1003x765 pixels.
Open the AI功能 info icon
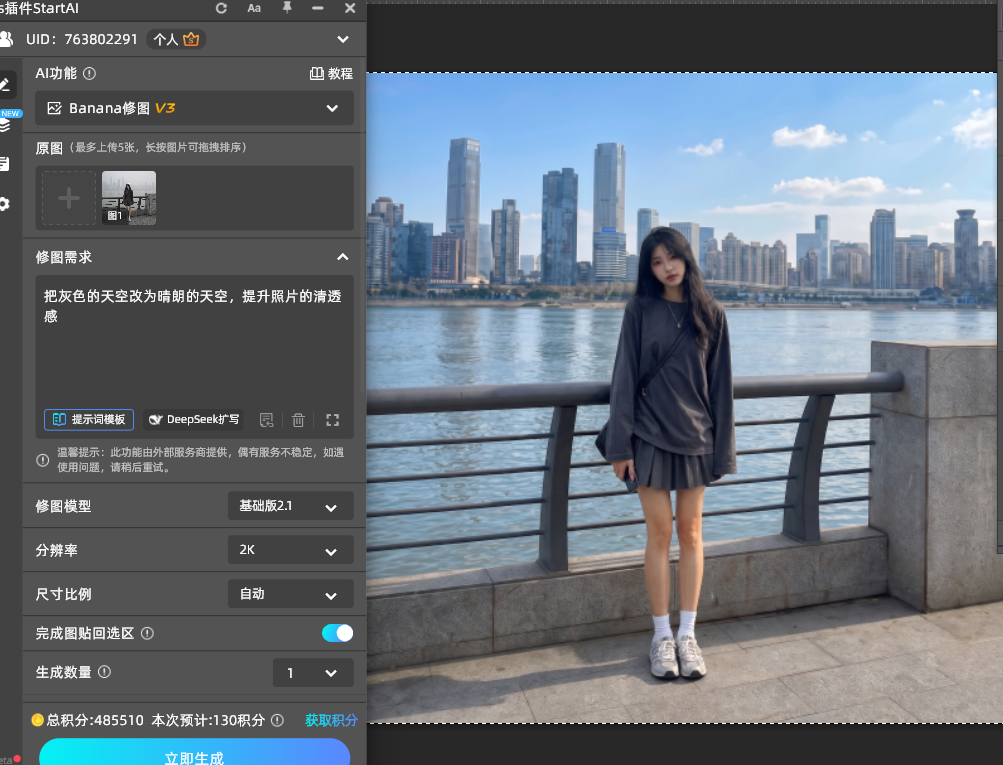pos(90,74)
